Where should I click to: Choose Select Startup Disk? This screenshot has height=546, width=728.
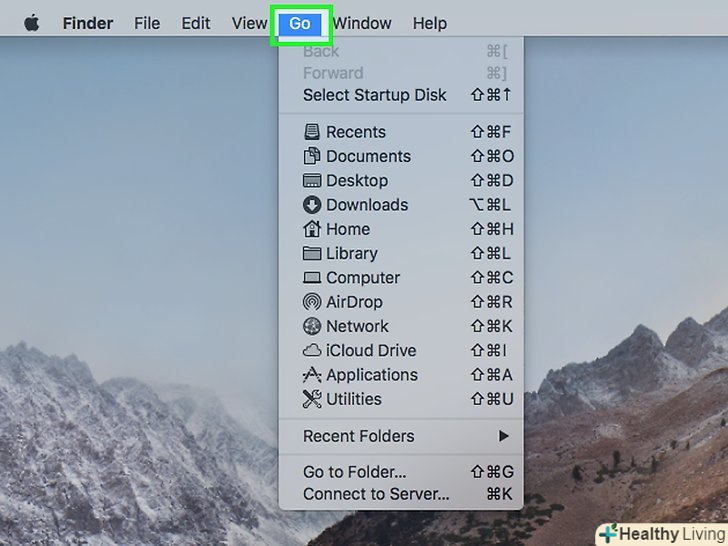pos(401,95)
